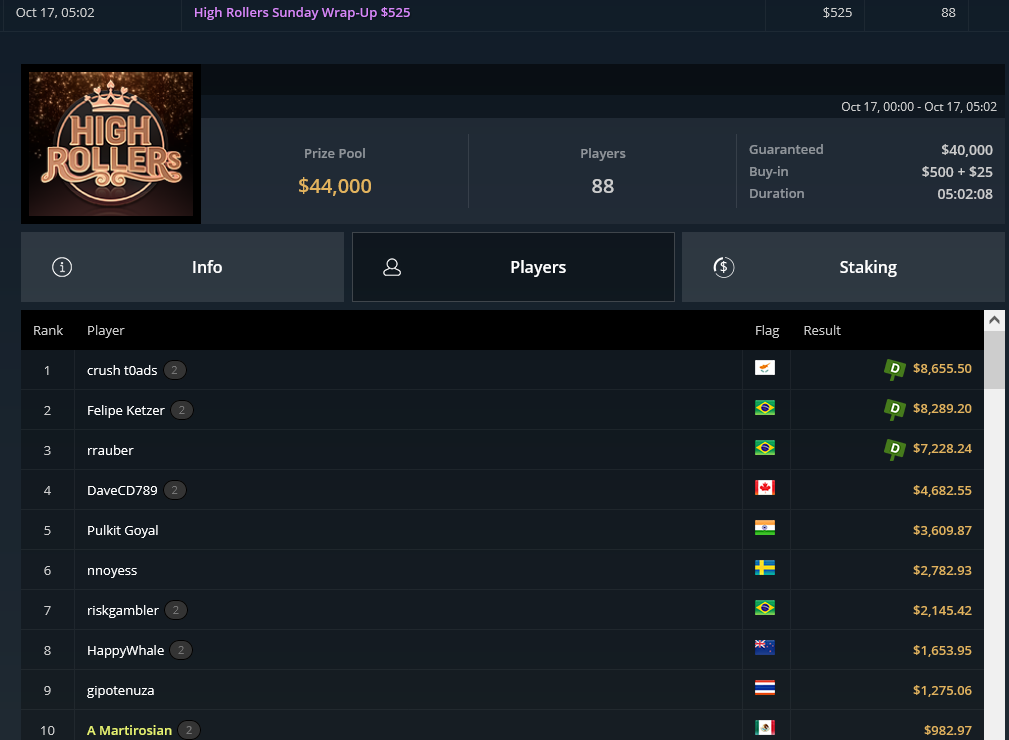Click the Rank column header
The image size is (1009, 740).
[48, 330]
